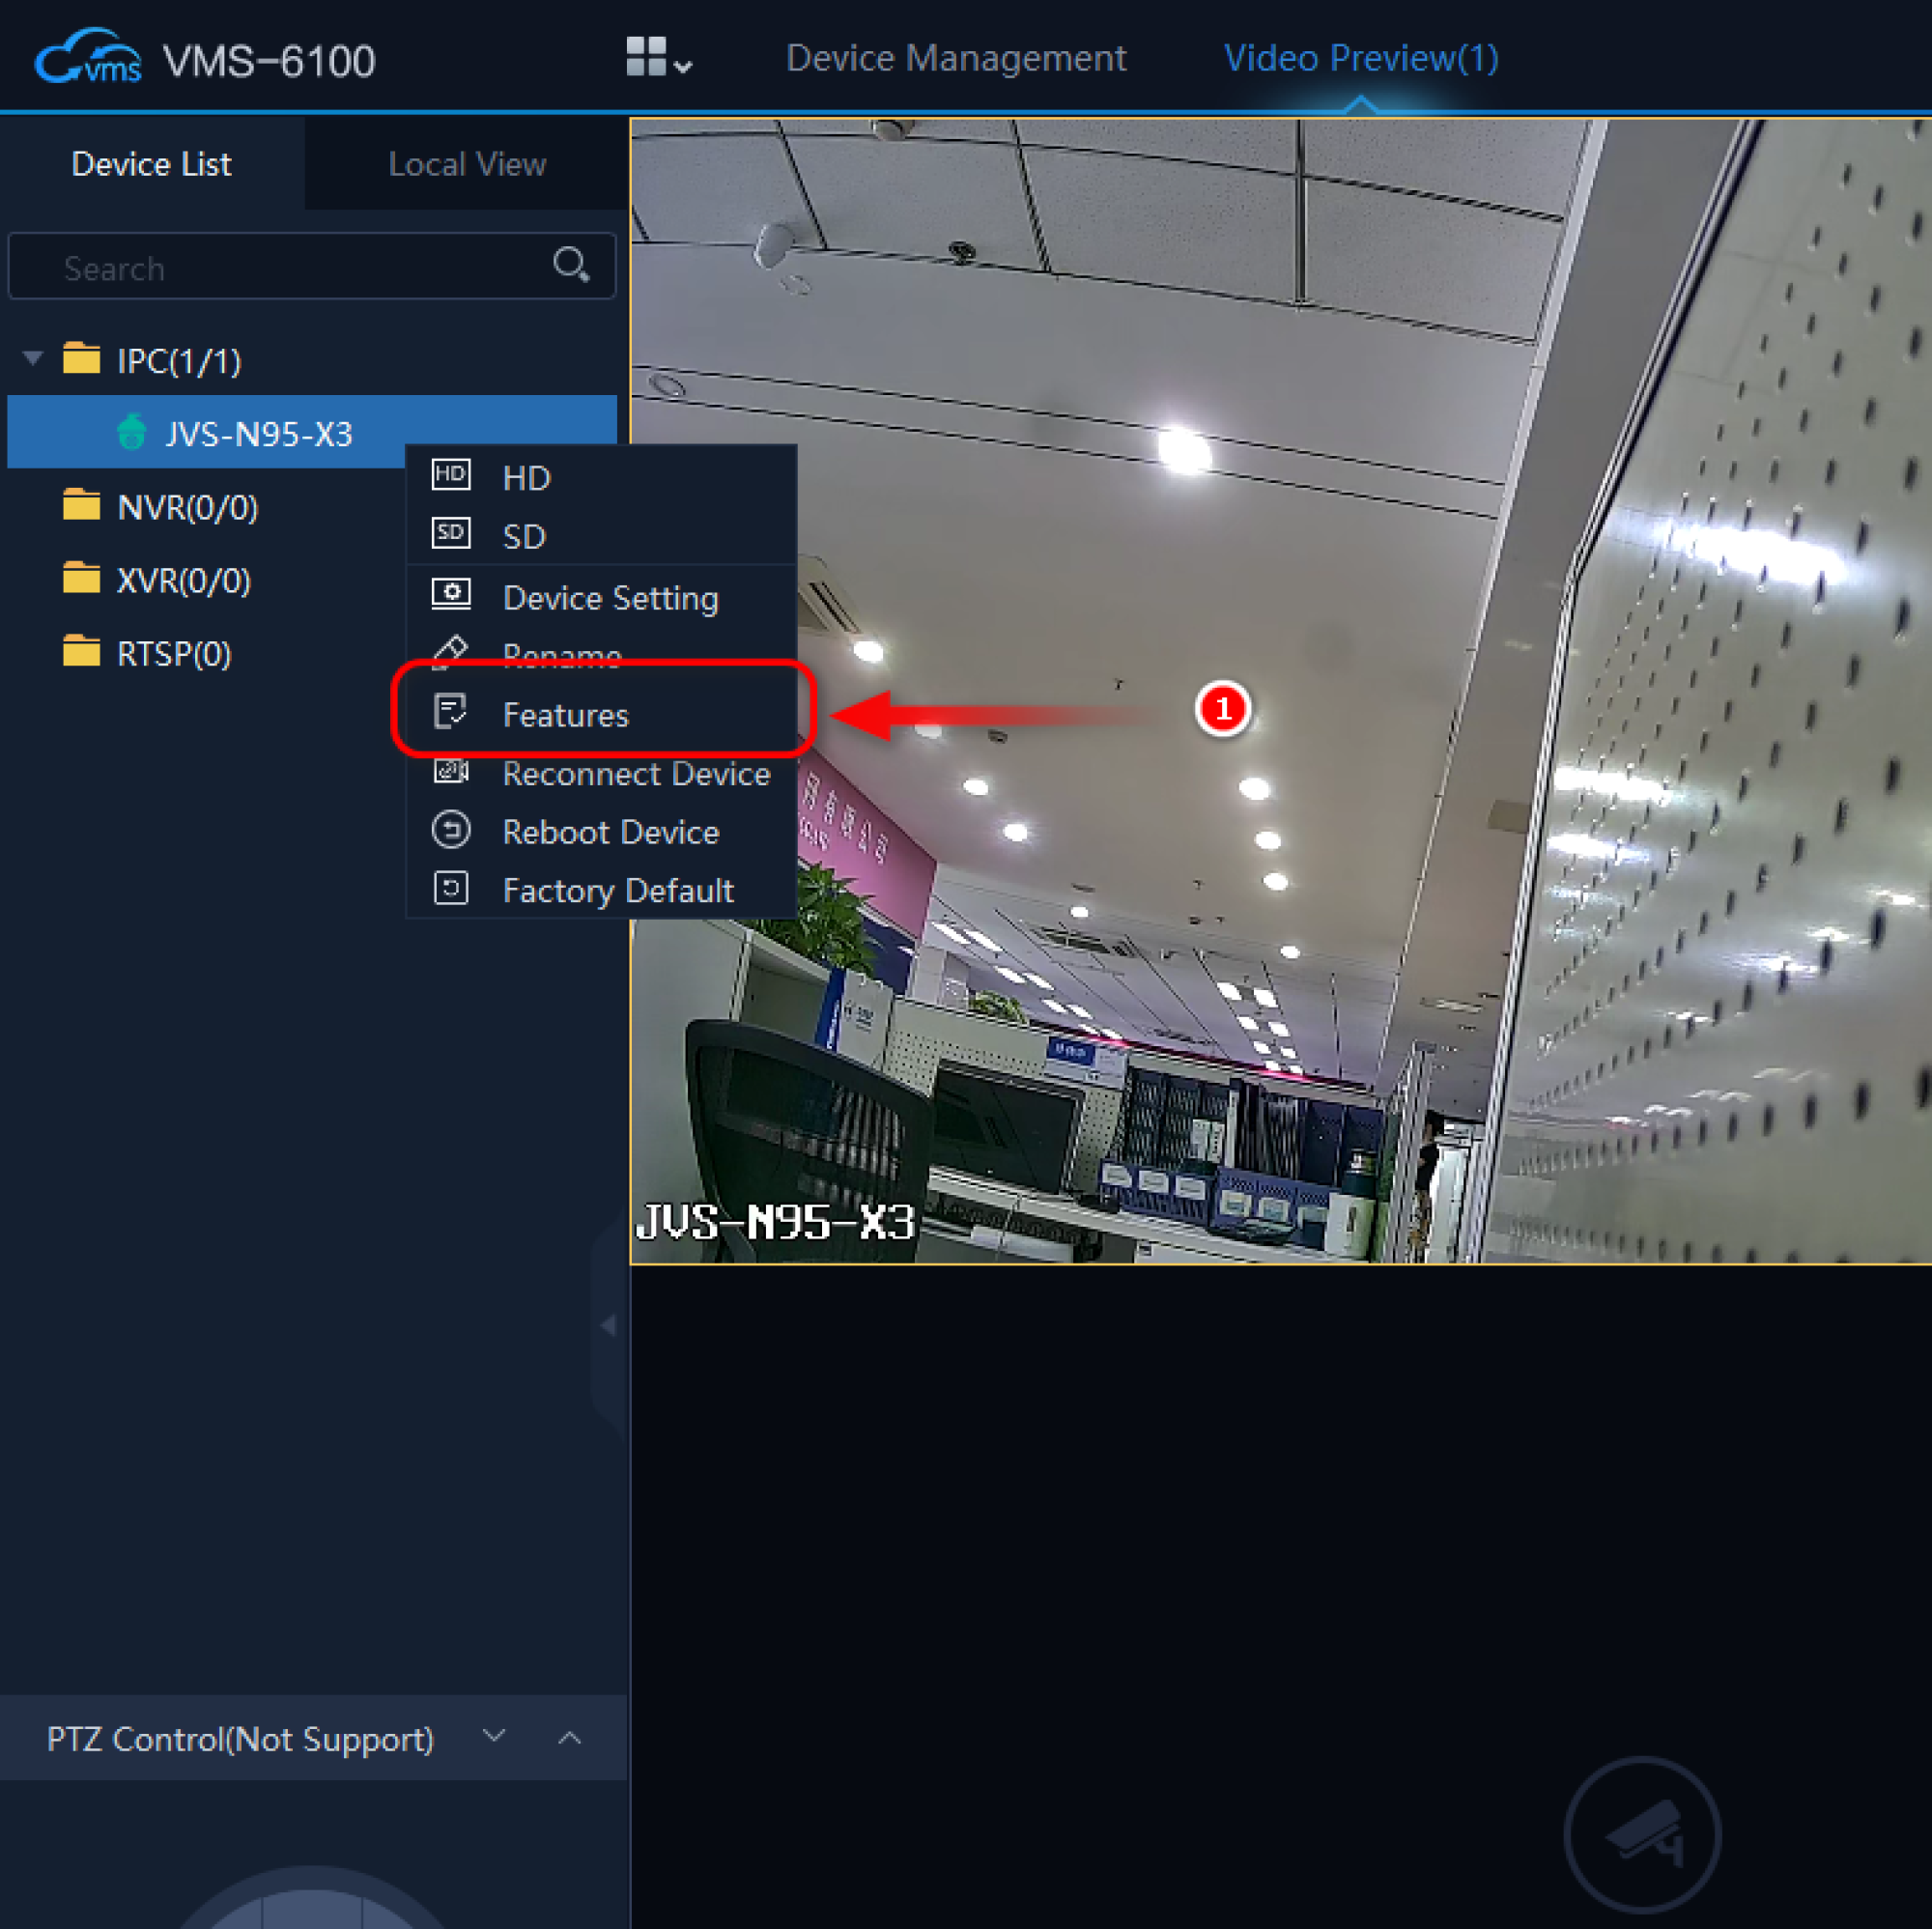Choose Features from the context menu
This screenshot has width=1932, height=1929.
point(566,715)
